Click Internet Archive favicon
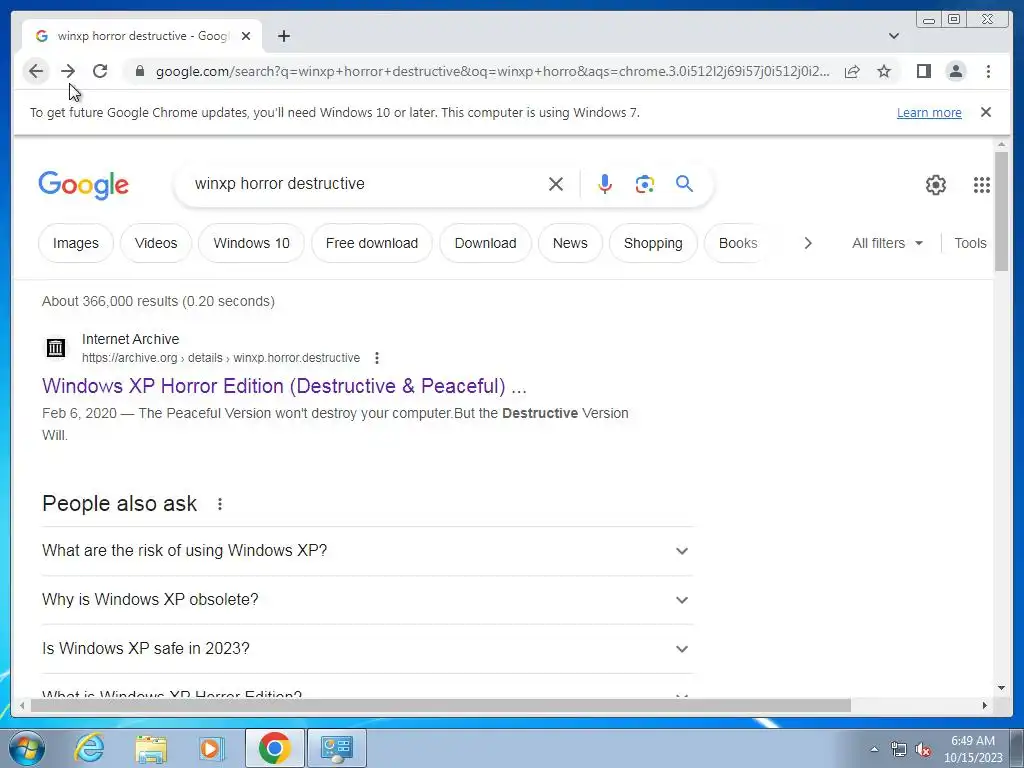This screenshot has width=1024, height=768. (56, 348)
